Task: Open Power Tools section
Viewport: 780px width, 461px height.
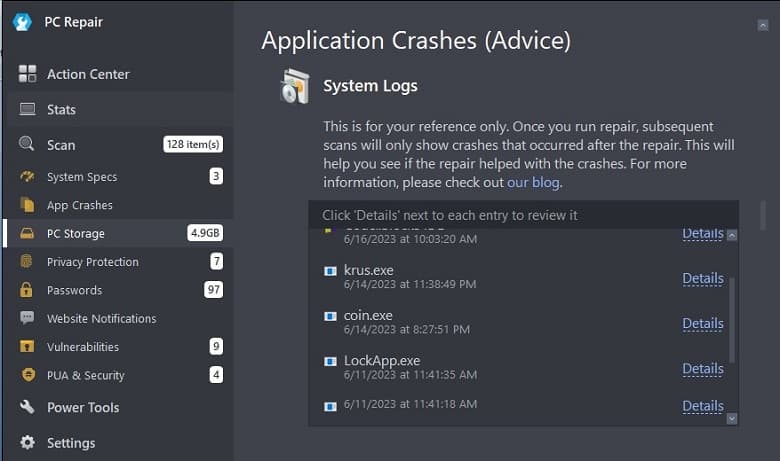Action: (x=118, y=407)
